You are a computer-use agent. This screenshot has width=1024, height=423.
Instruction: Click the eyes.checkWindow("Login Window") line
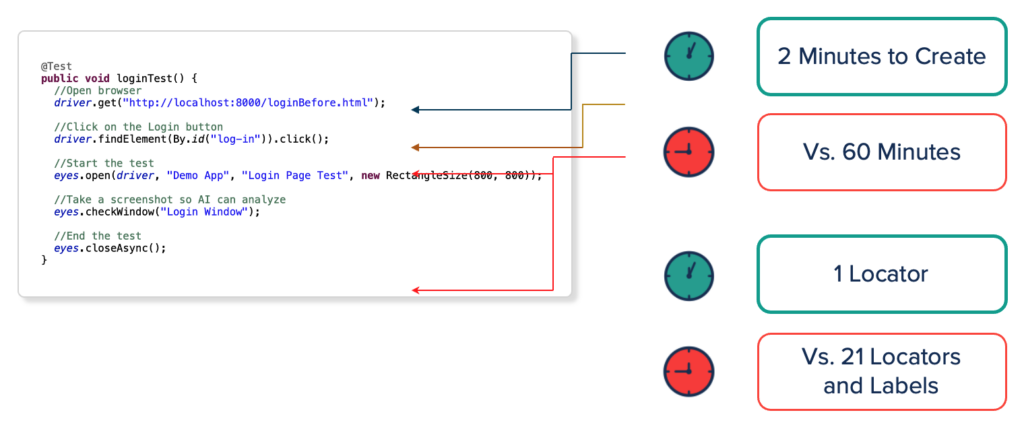[x=156, y=211]
